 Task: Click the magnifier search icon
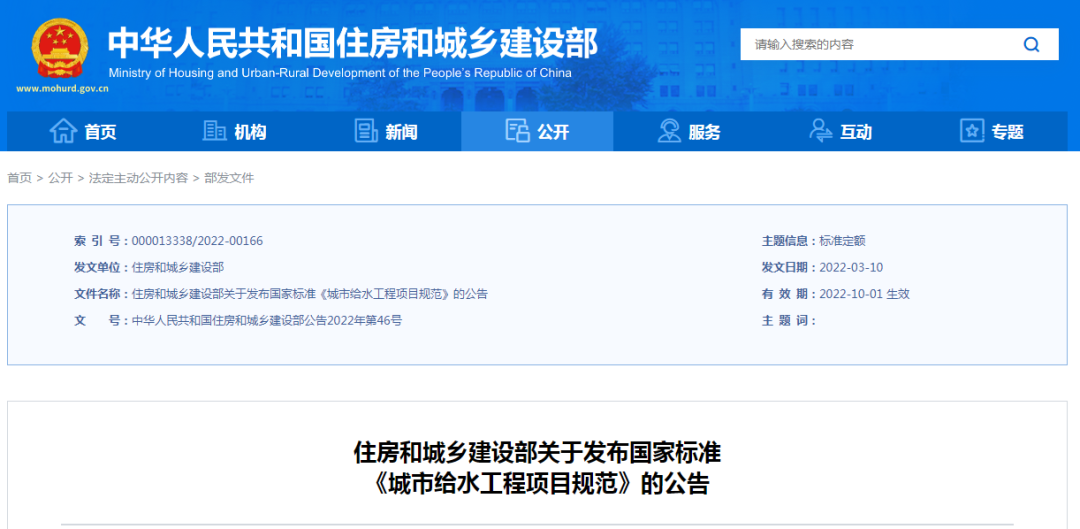click(1031, 44)
